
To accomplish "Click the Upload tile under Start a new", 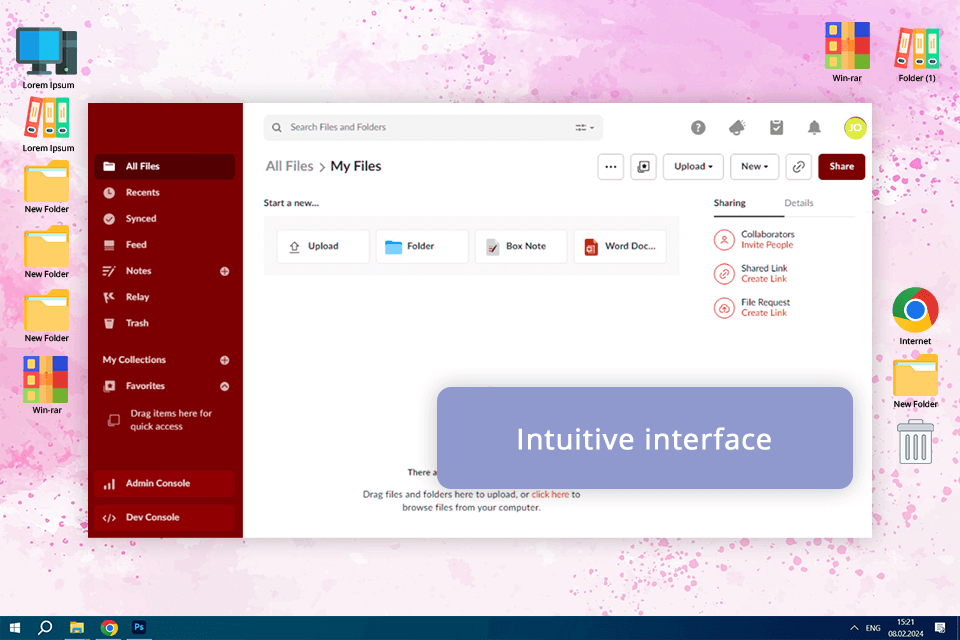I will coord(323,246).
